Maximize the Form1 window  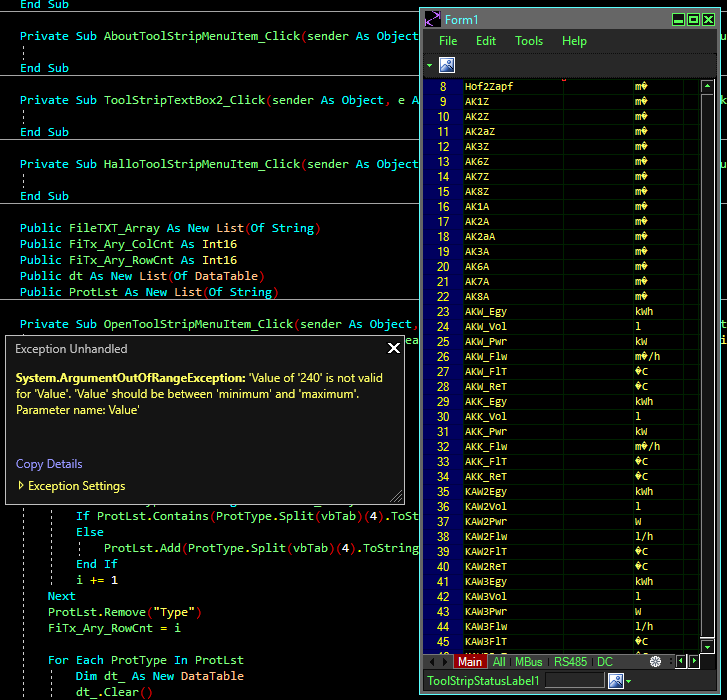[x=693, y=19]
